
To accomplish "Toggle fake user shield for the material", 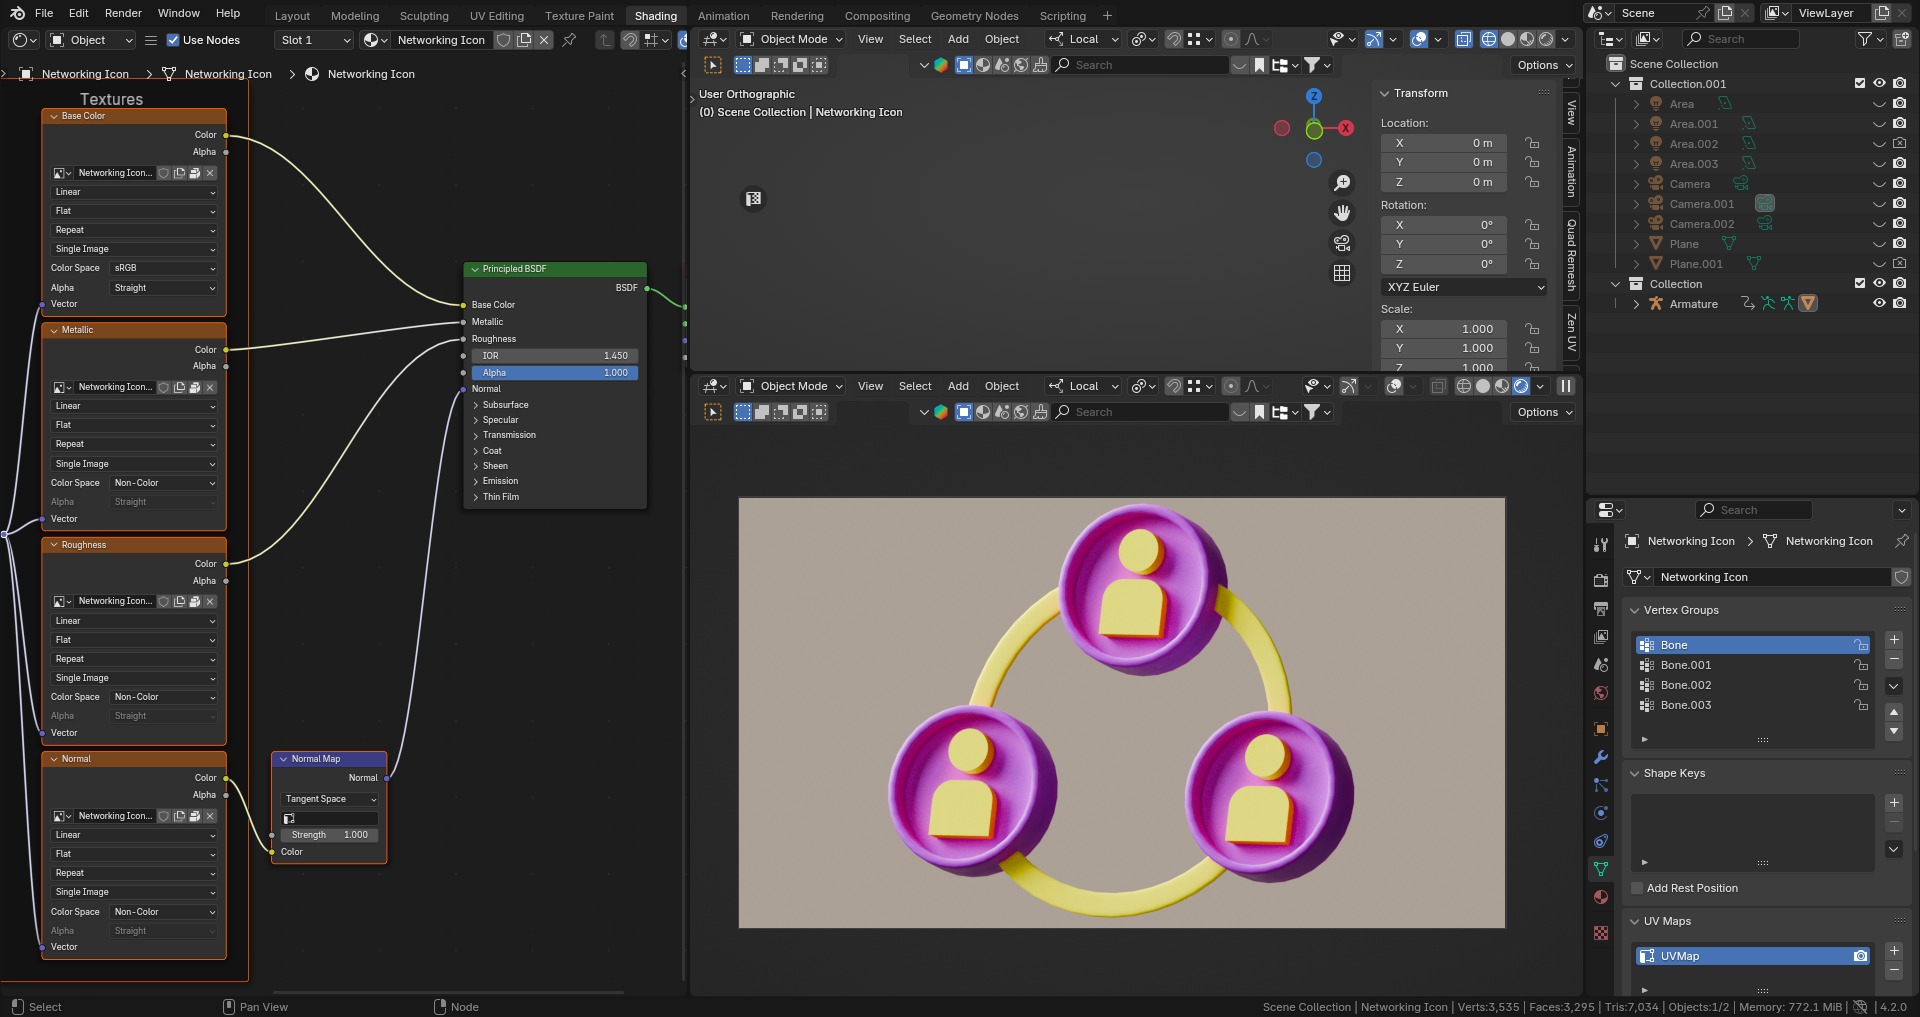I will coord(504,40).
